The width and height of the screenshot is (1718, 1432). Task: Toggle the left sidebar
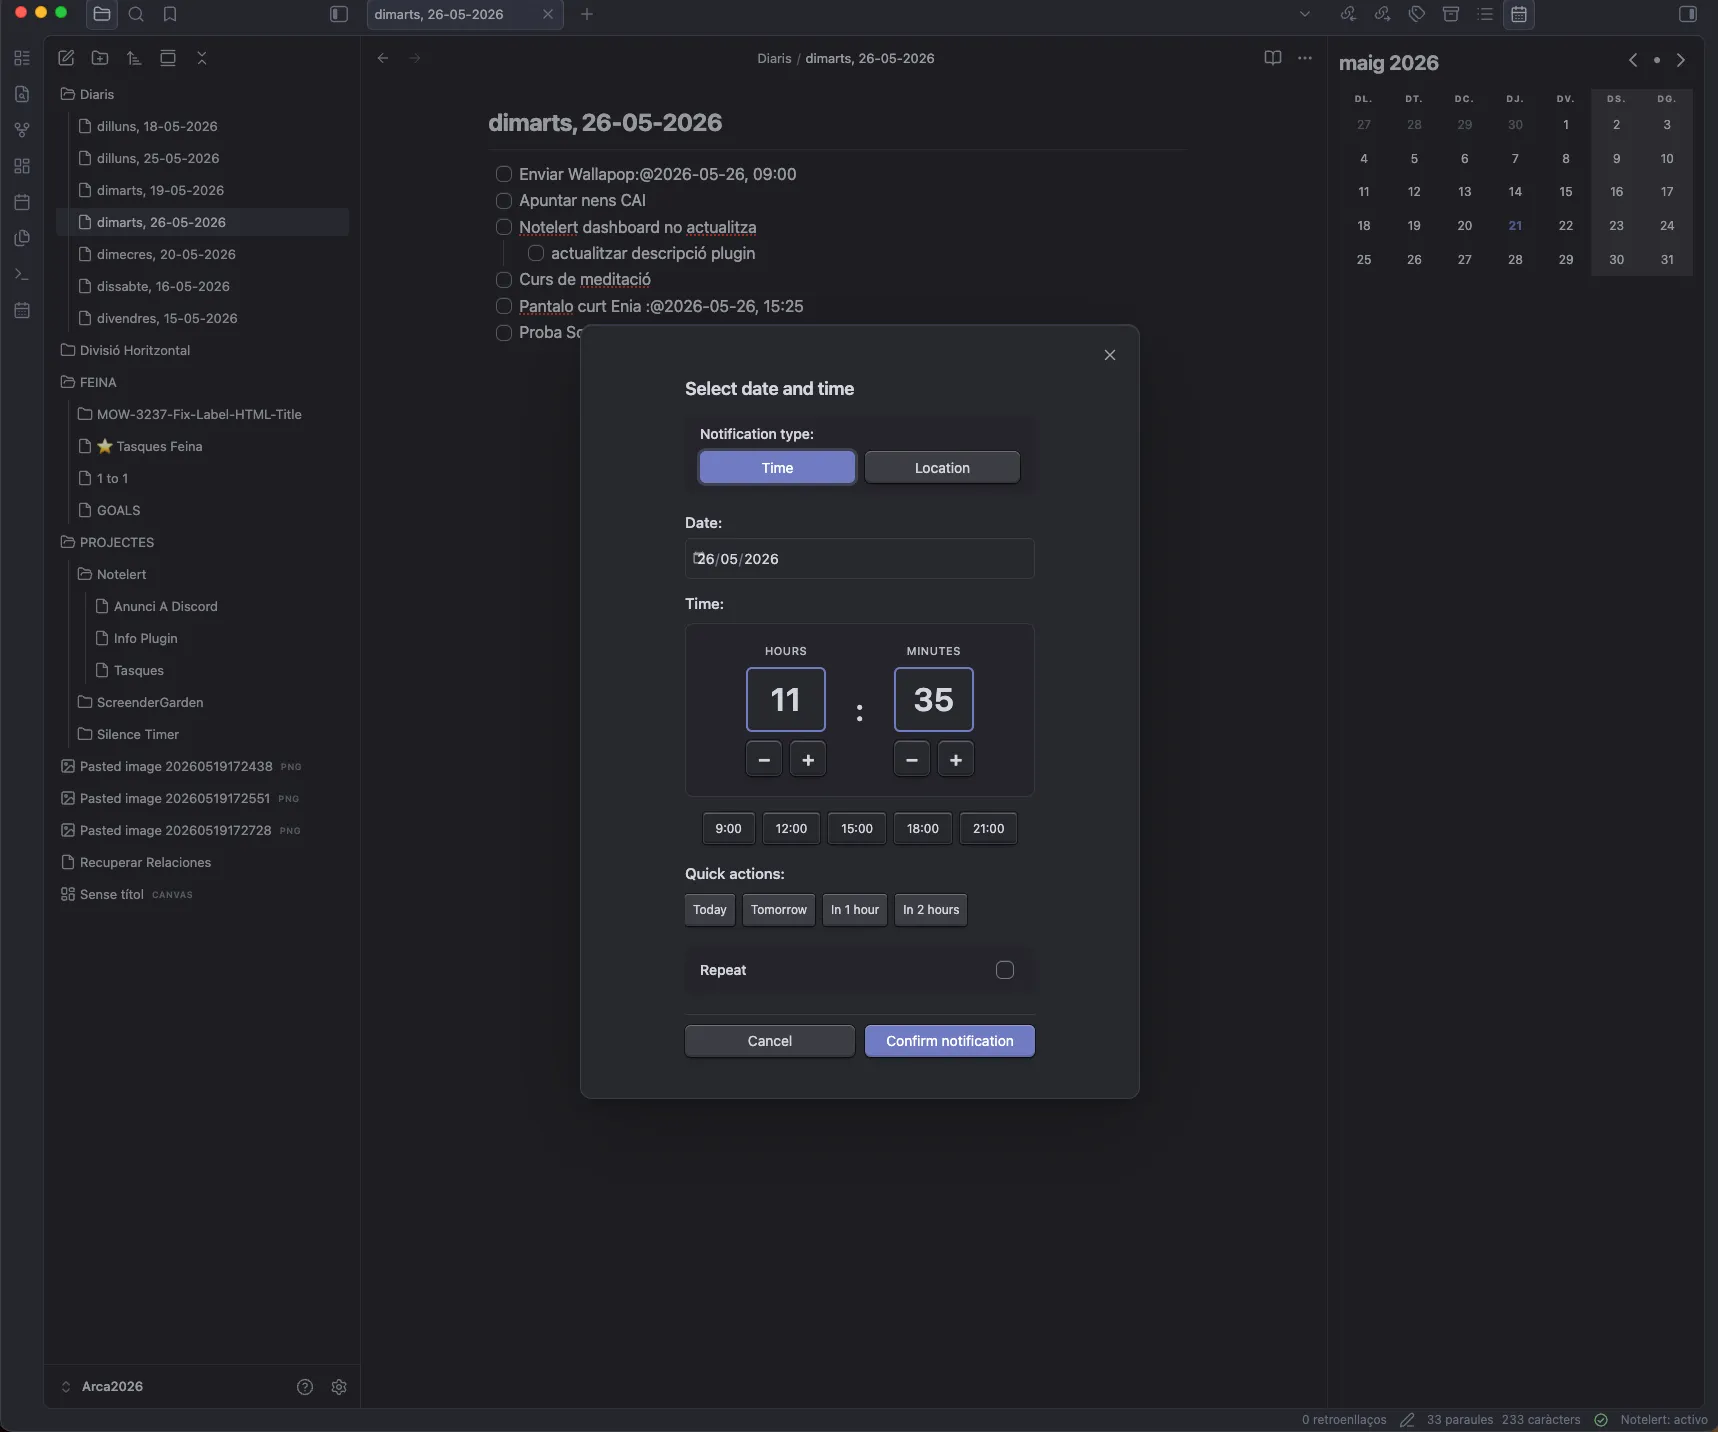(339, 14)
